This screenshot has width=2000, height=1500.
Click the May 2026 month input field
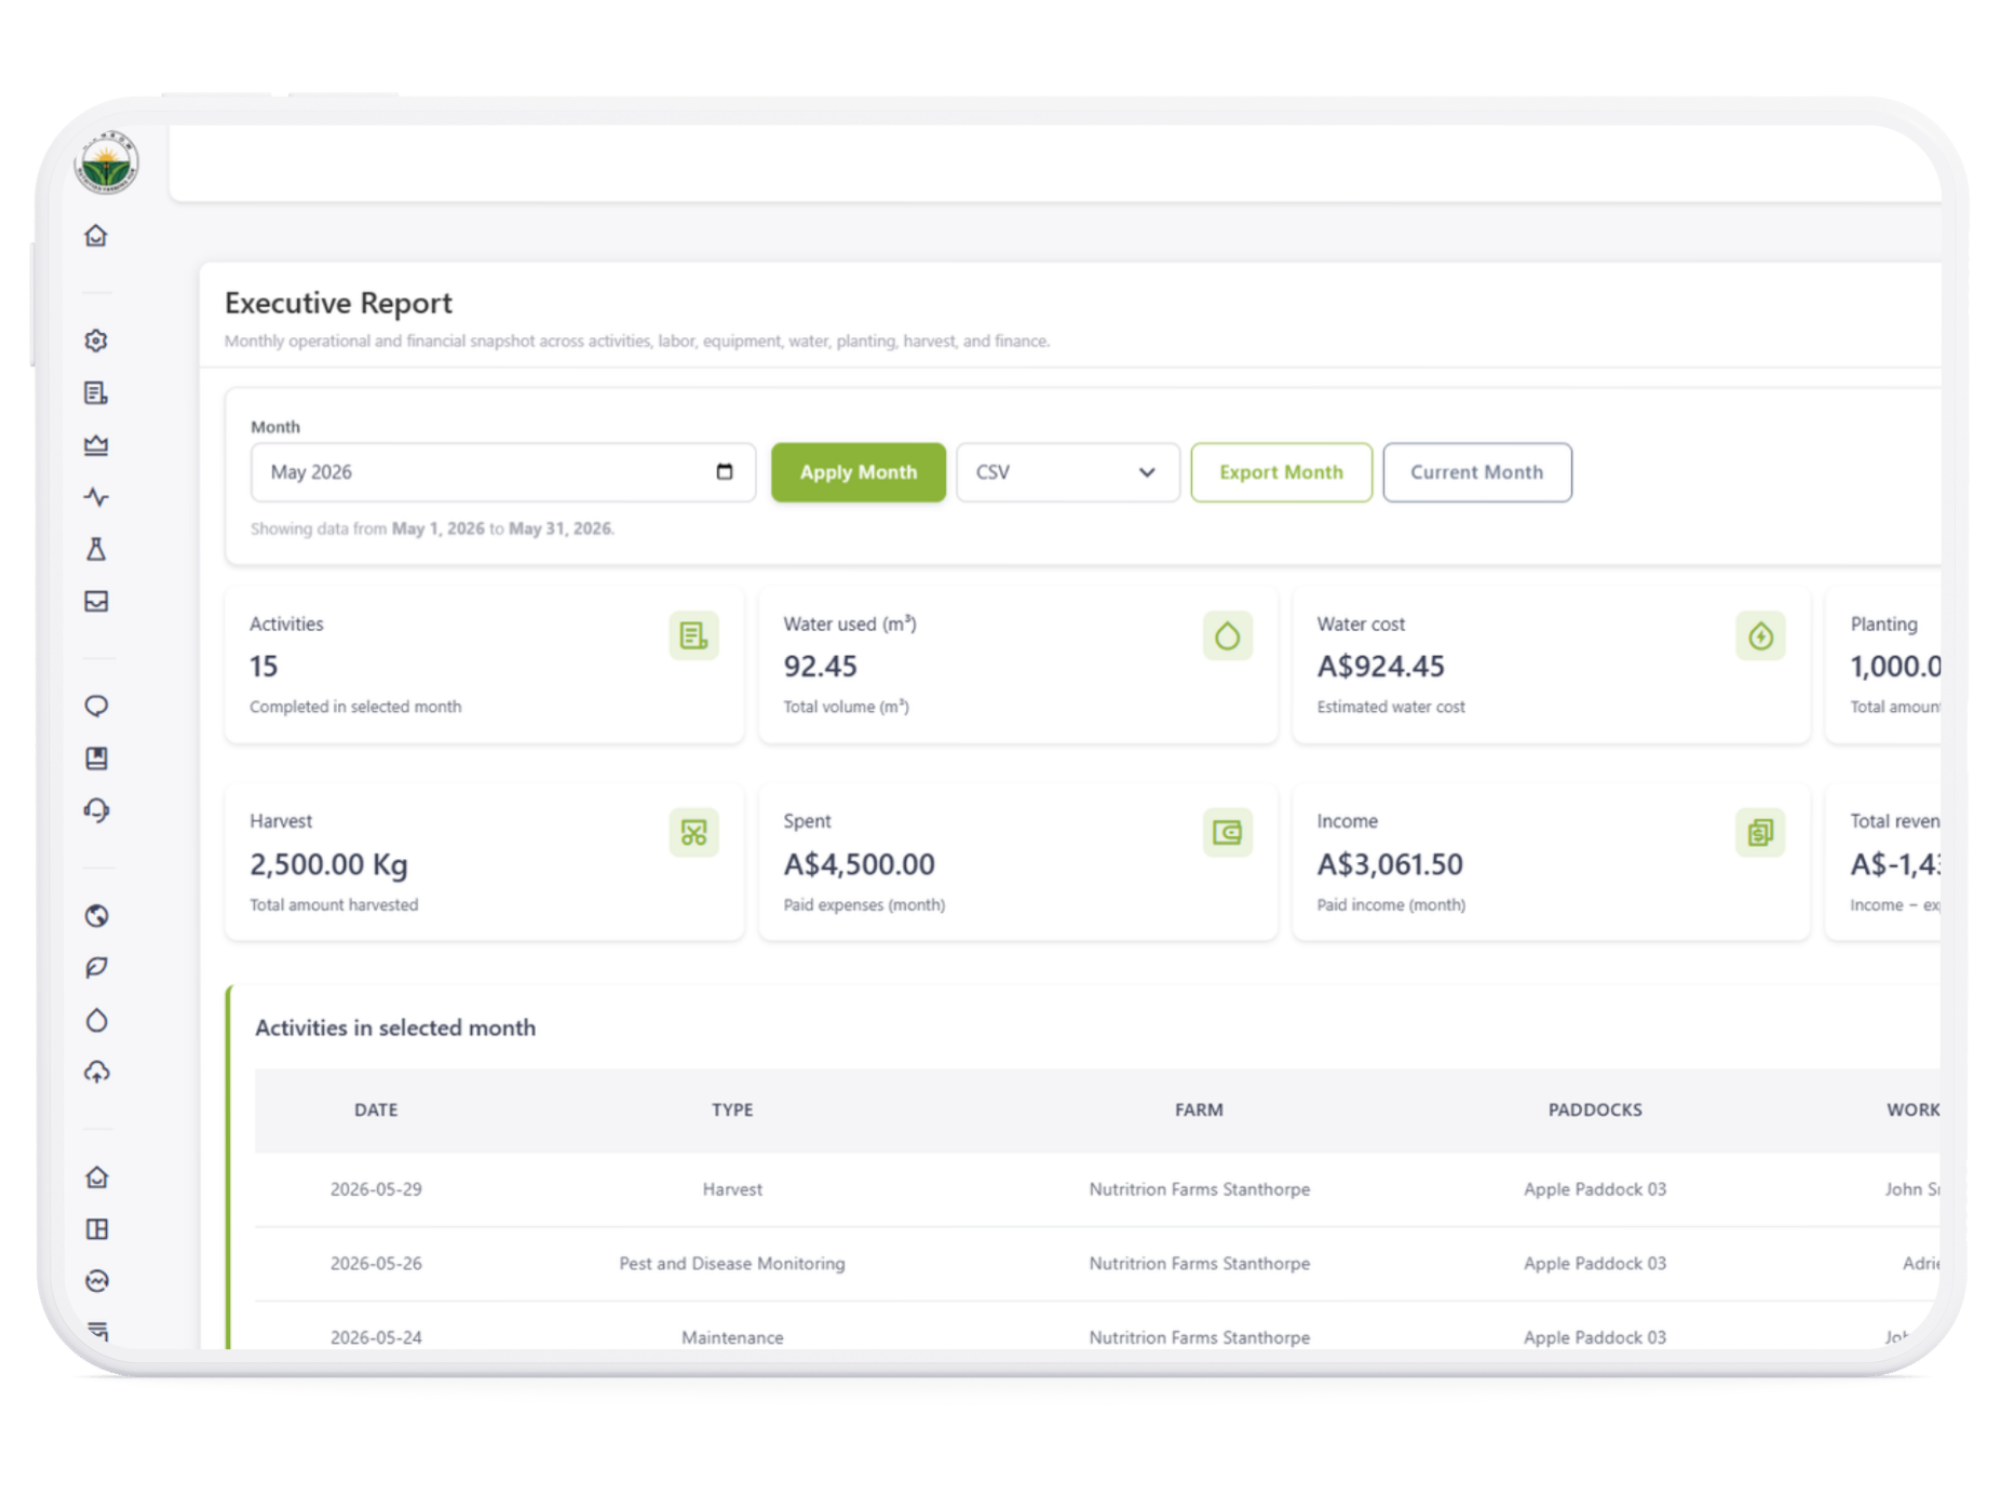click(503, 472)
